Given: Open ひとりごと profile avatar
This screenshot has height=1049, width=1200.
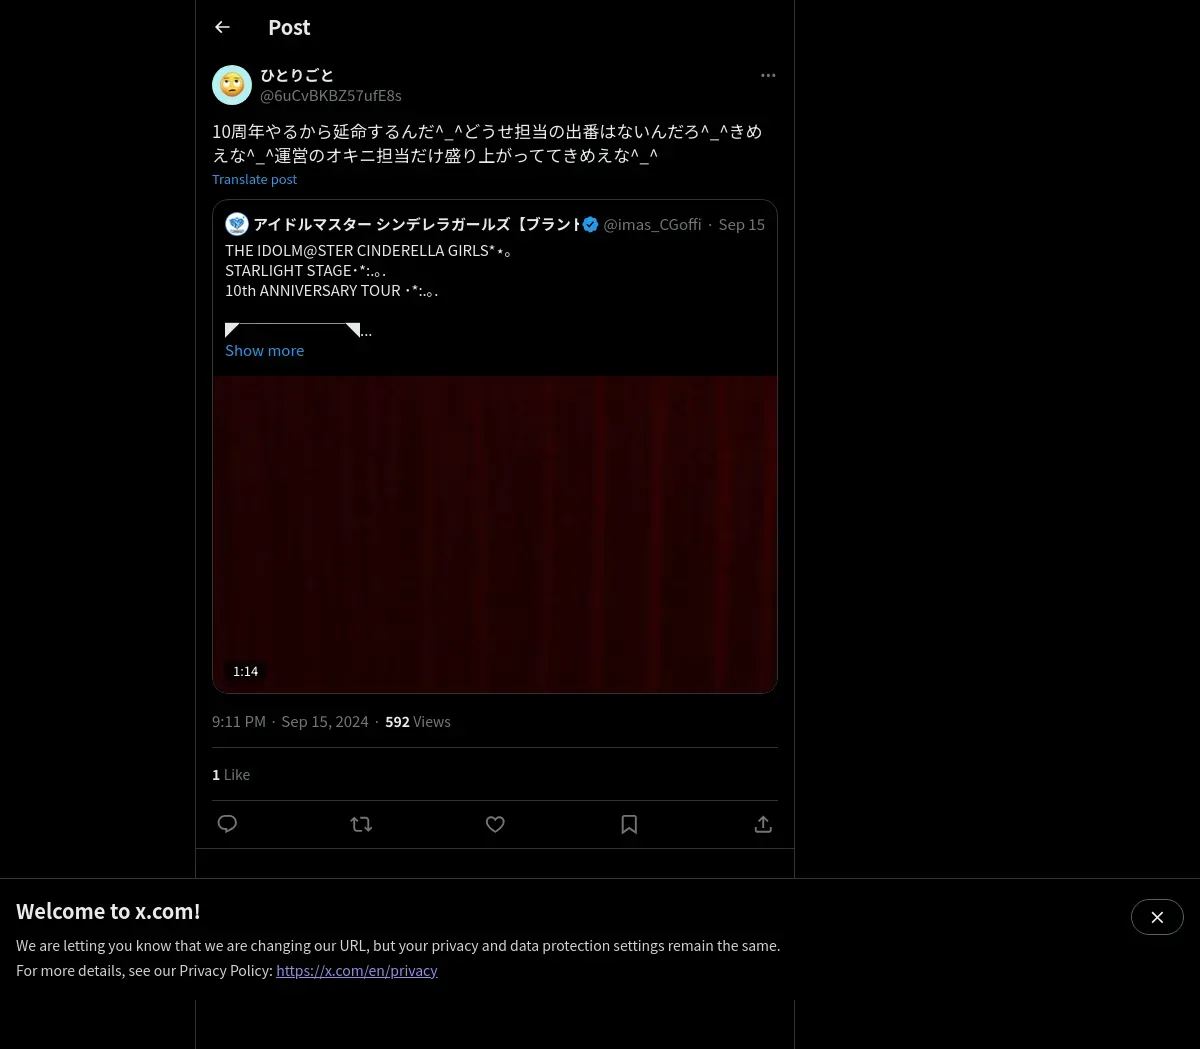Looking at the screenshot, I should [232, 85].
